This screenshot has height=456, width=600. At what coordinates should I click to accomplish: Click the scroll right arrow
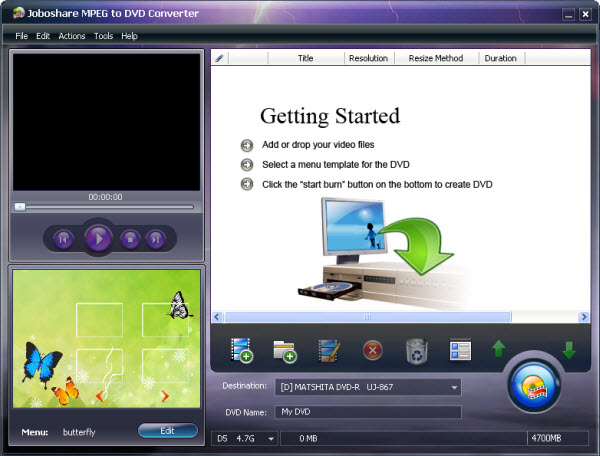584,317
